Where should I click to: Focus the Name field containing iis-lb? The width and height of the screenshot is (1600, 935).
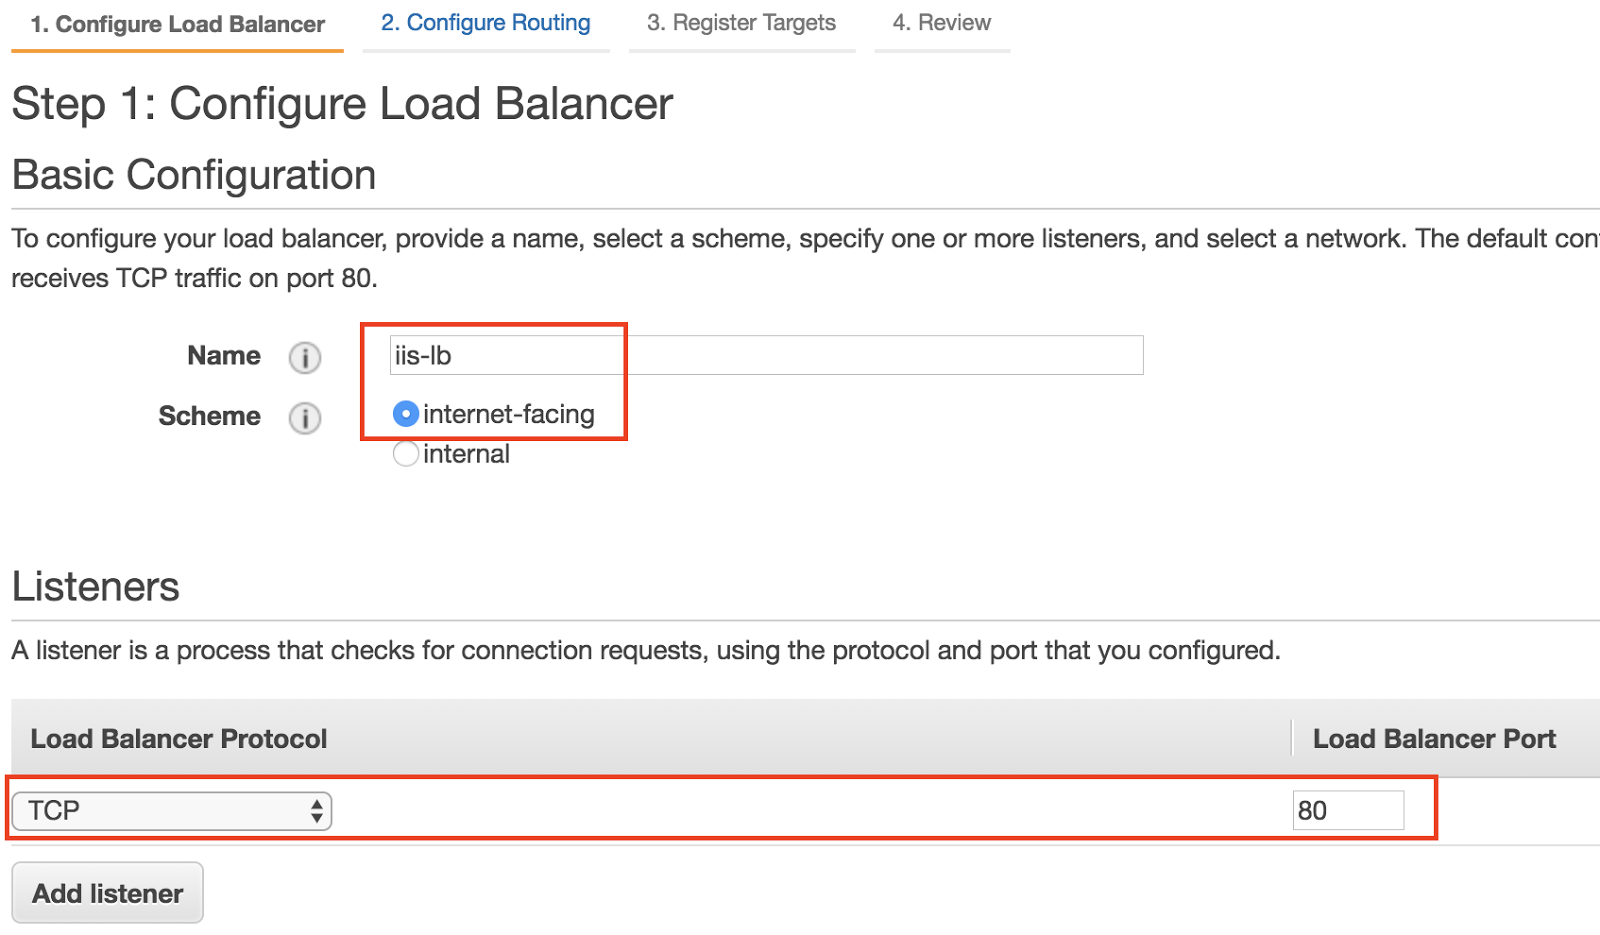tap(766, 356)
